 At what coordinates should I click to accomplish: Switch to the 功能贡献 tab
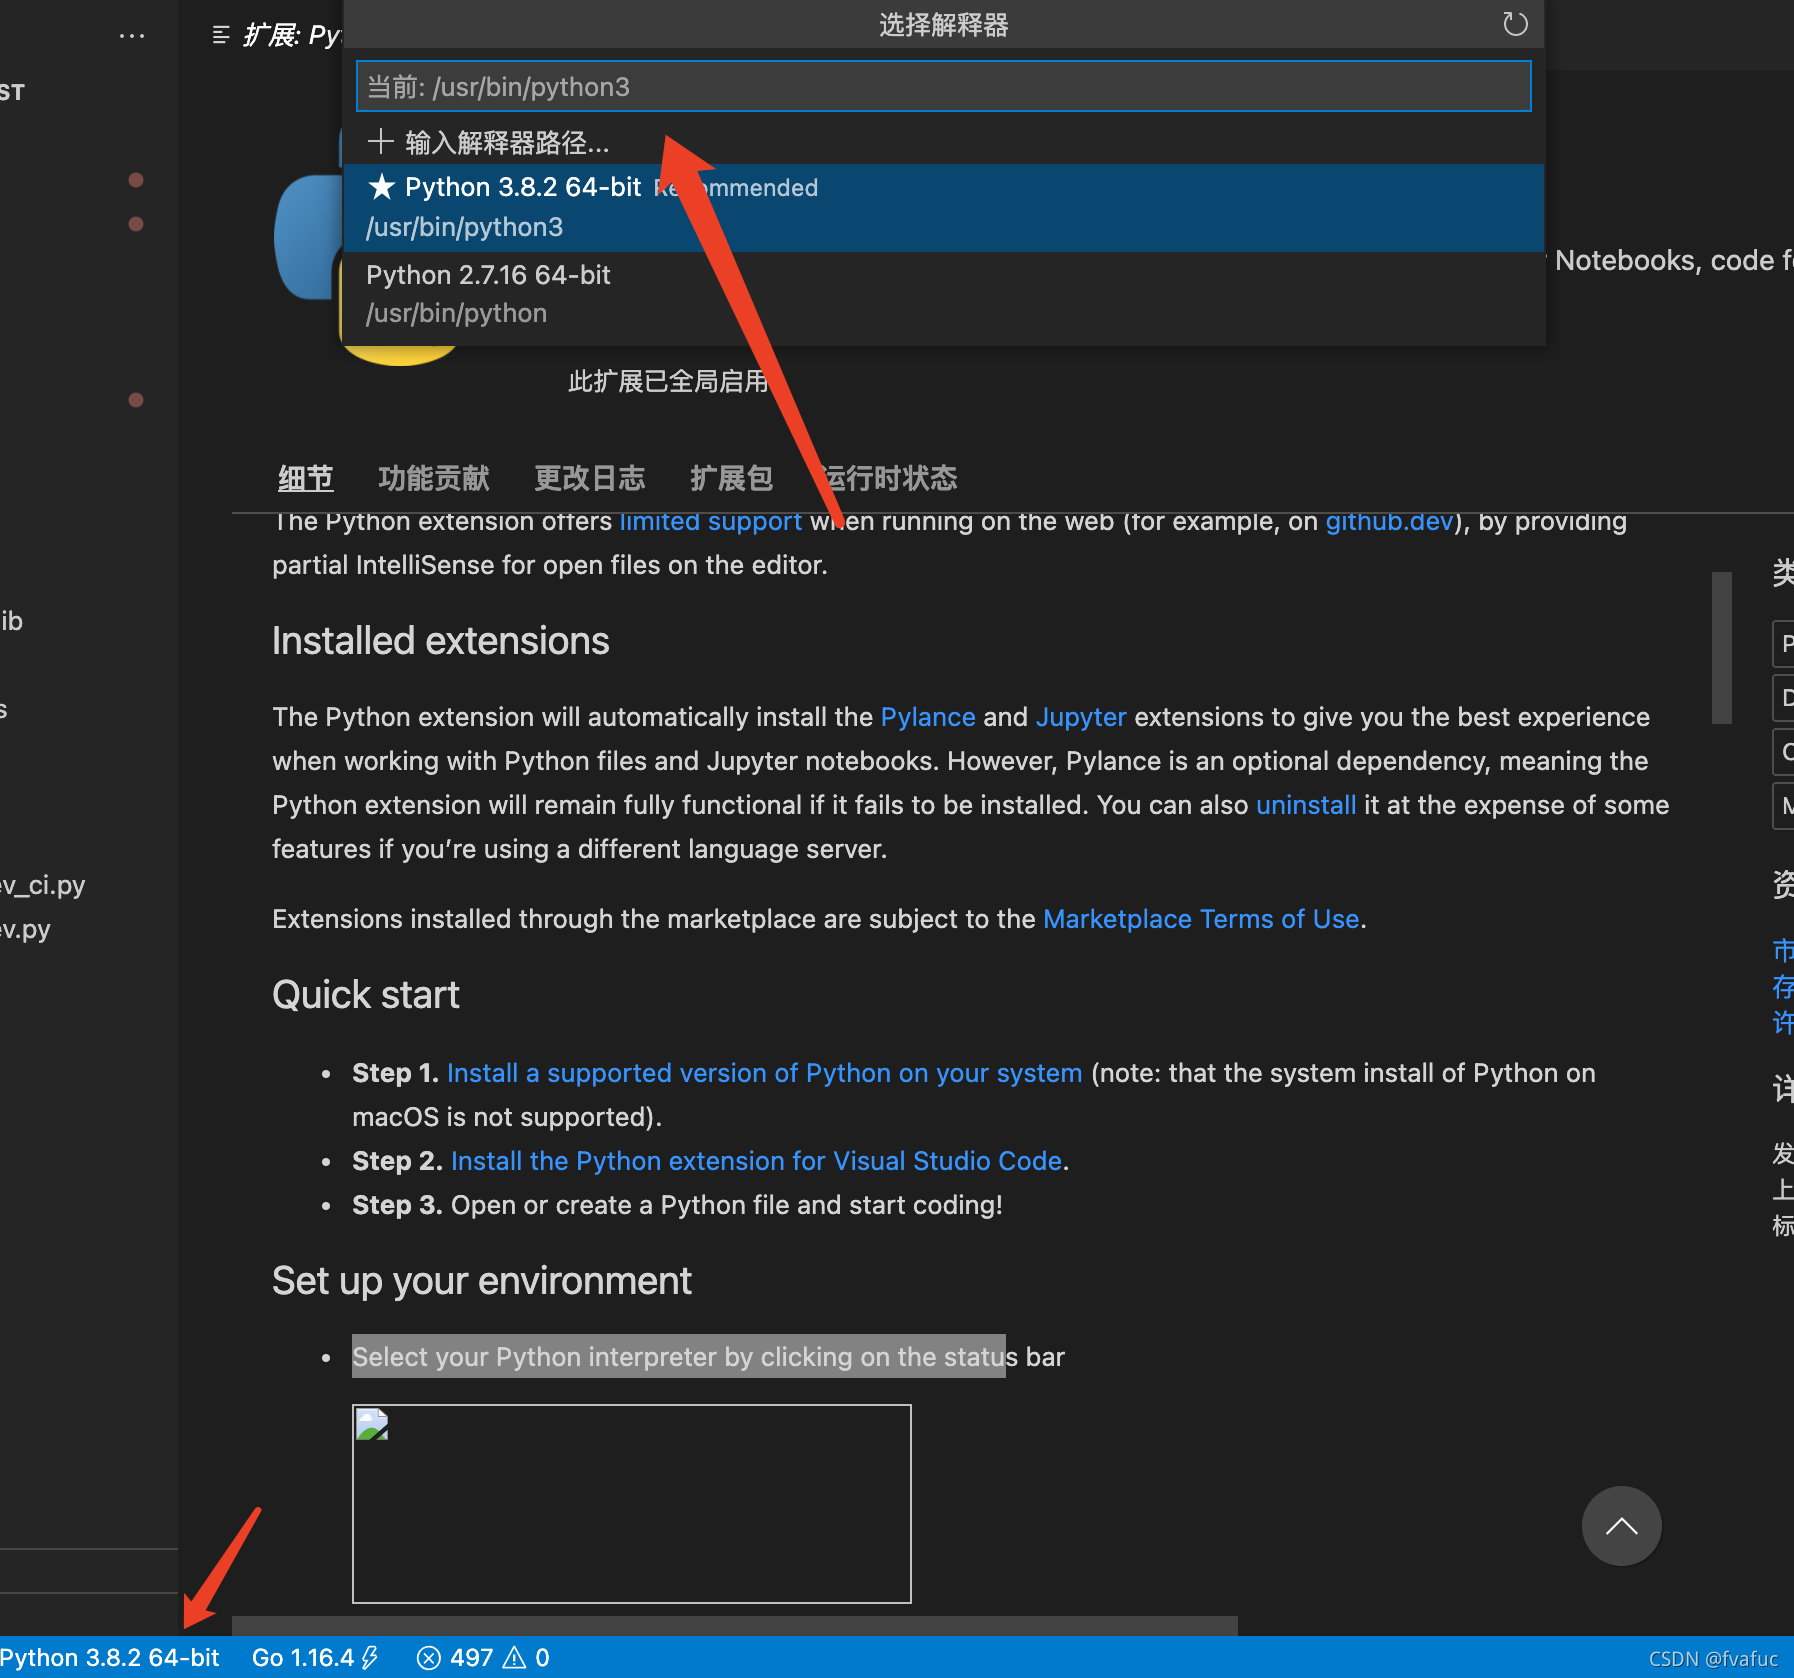coord(434,478)
